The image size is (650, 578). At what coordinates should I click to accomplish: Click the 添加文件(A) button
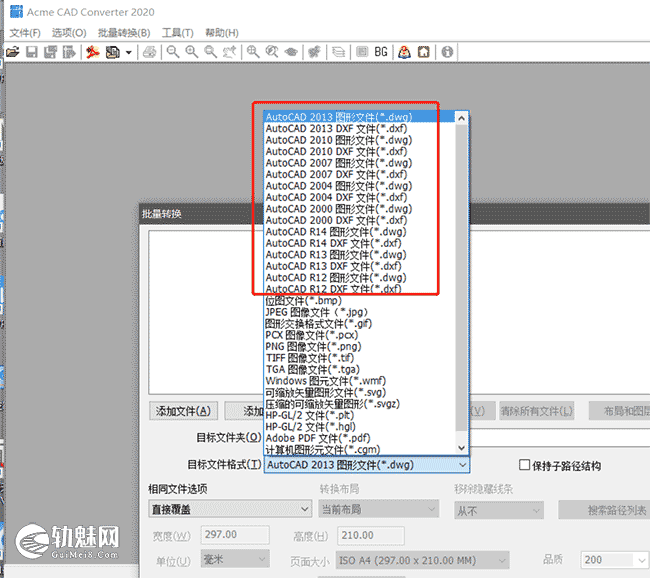(x=183, y=411)
